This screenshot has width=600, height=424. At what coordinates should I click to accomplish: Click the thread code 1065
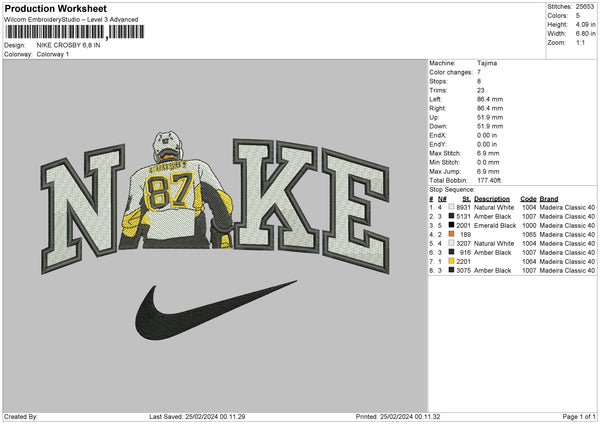coord(529,235)
